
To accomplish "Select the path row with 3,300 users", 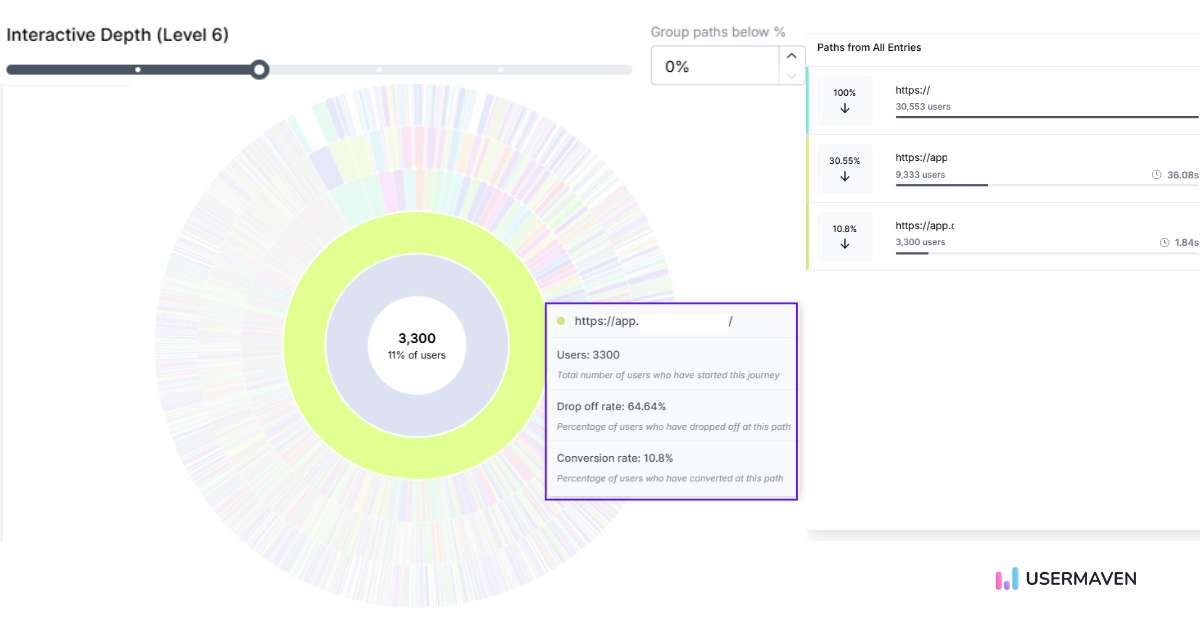I will click(x=1000, y=236).
